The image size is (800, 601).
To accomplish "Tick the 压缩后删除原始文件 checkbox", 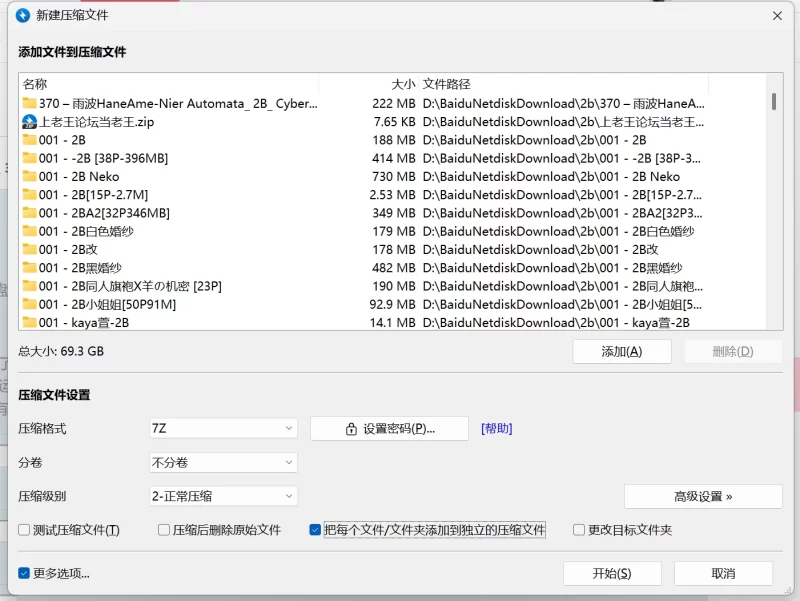I will (164, 530).
